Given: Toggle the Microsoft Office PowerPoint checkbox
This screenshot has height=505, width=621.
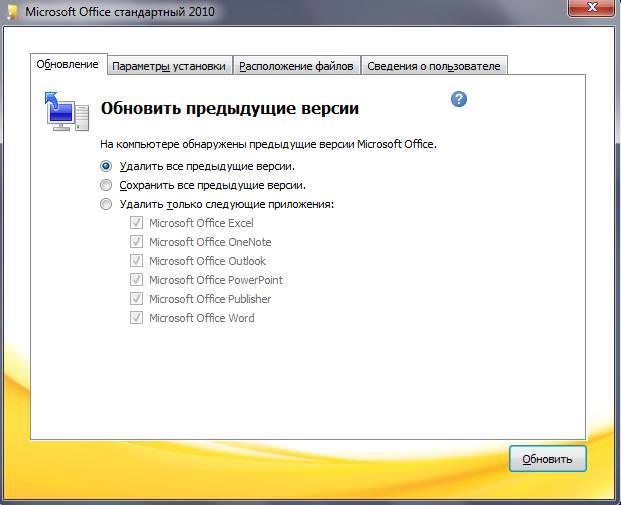Looking at the screenshot, I should tap(136, 280).
